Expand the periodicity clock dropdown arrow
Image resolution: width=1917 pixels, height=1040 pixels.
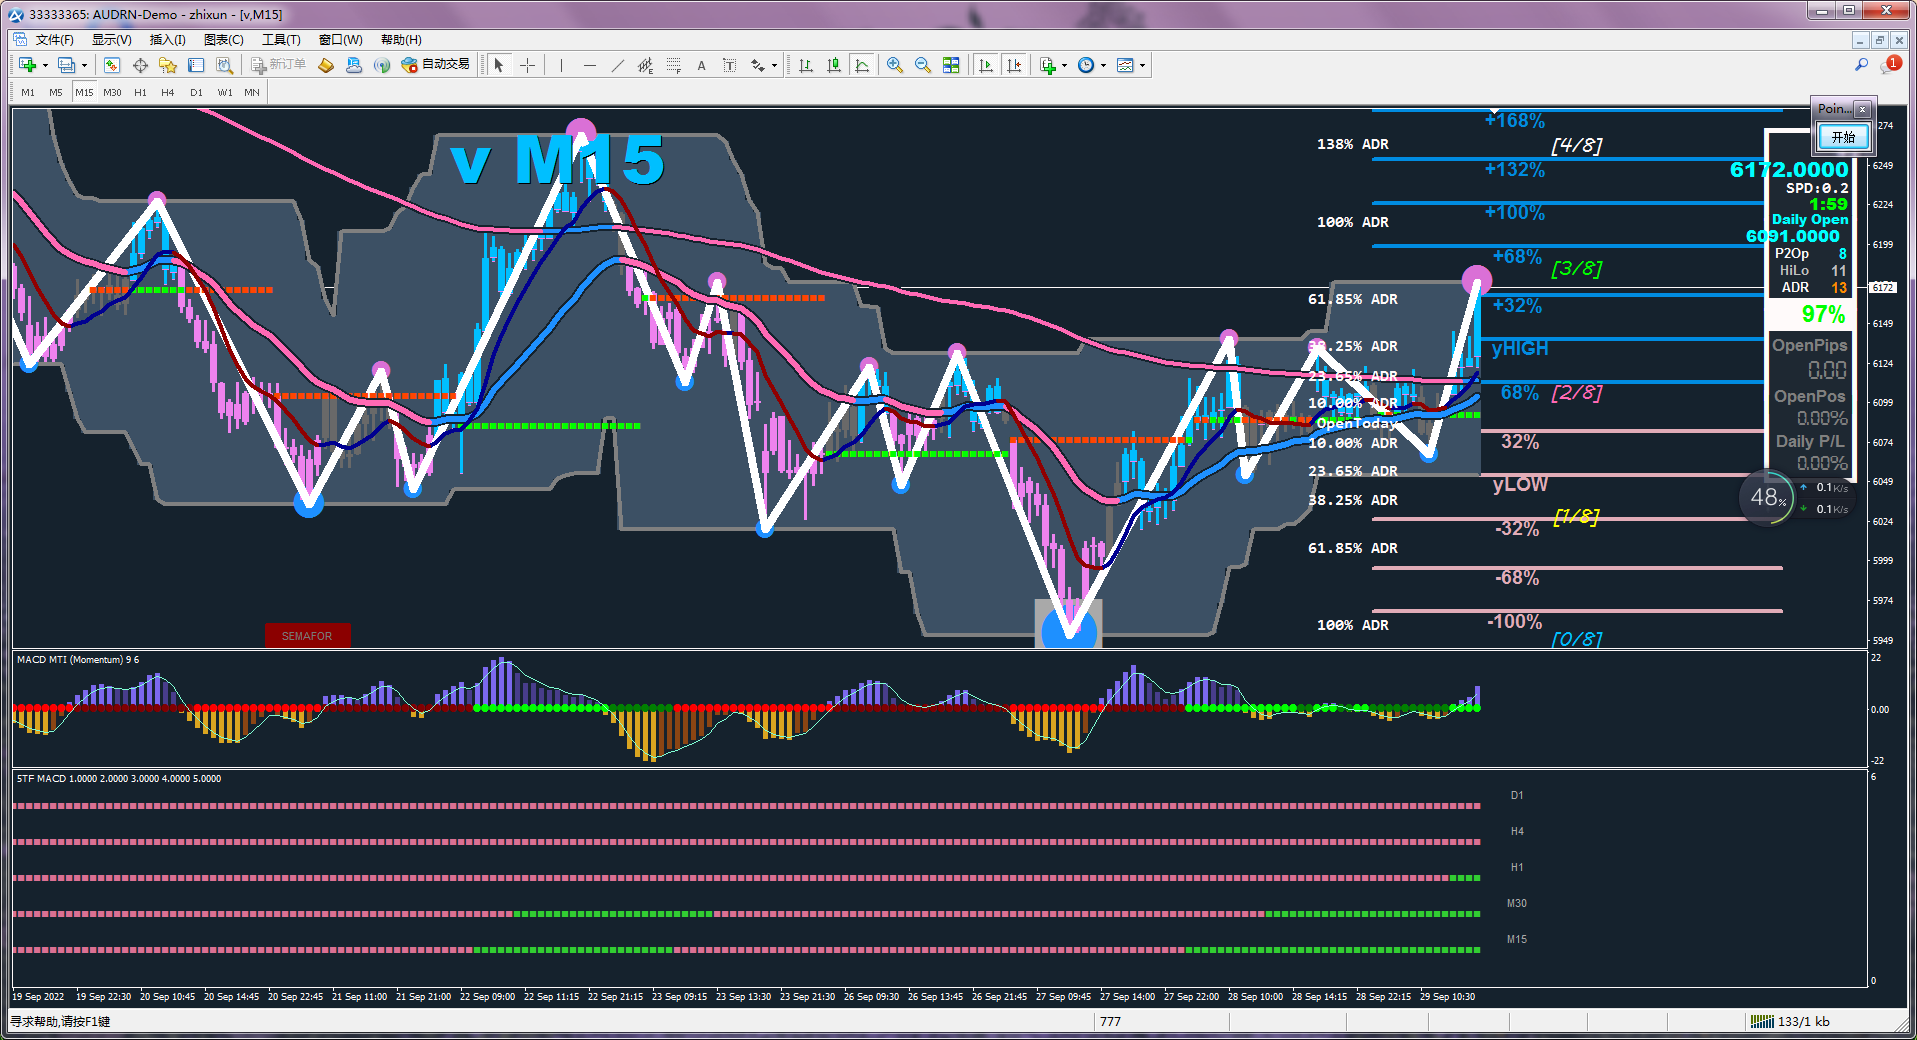[1103, 66]
